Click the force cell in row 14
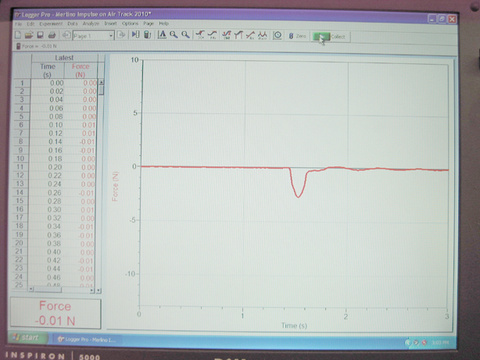Viewport: 480px width, 360px height. point(87,193)
